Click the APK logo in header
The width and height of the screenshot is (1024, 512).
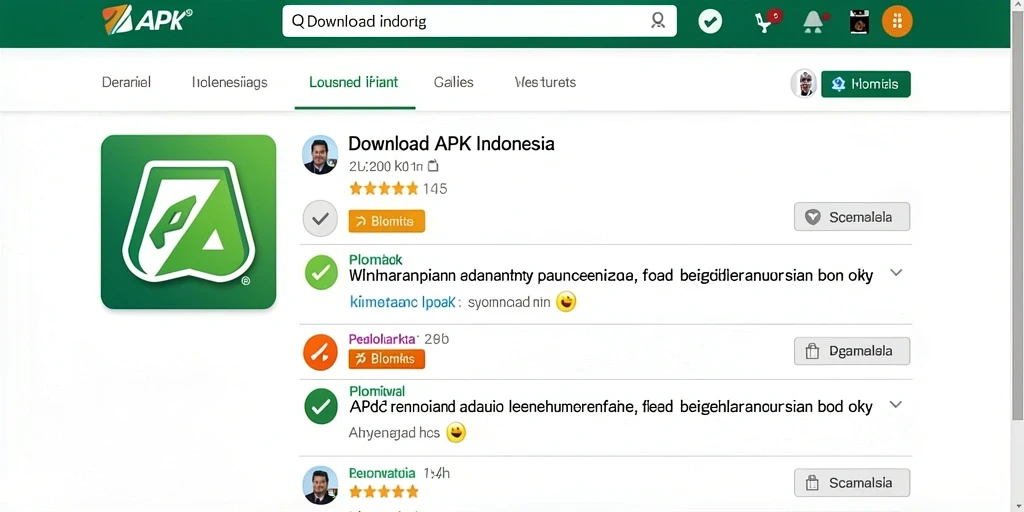click(x=147, y=20)
